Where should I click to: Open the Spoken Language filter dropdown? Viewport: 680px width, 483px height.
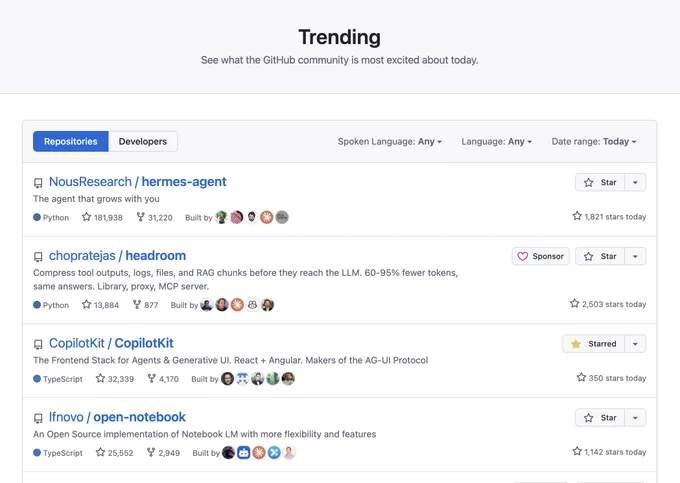coord(389,141)
